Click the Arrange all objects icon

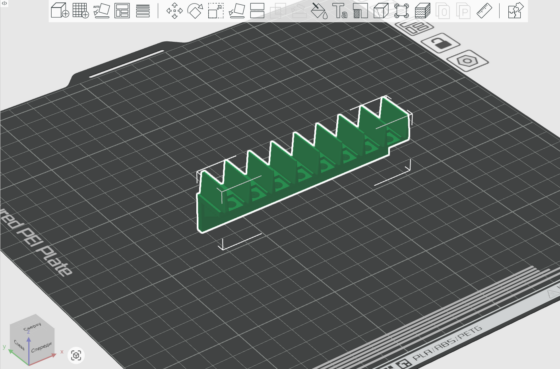coord(122,10)
